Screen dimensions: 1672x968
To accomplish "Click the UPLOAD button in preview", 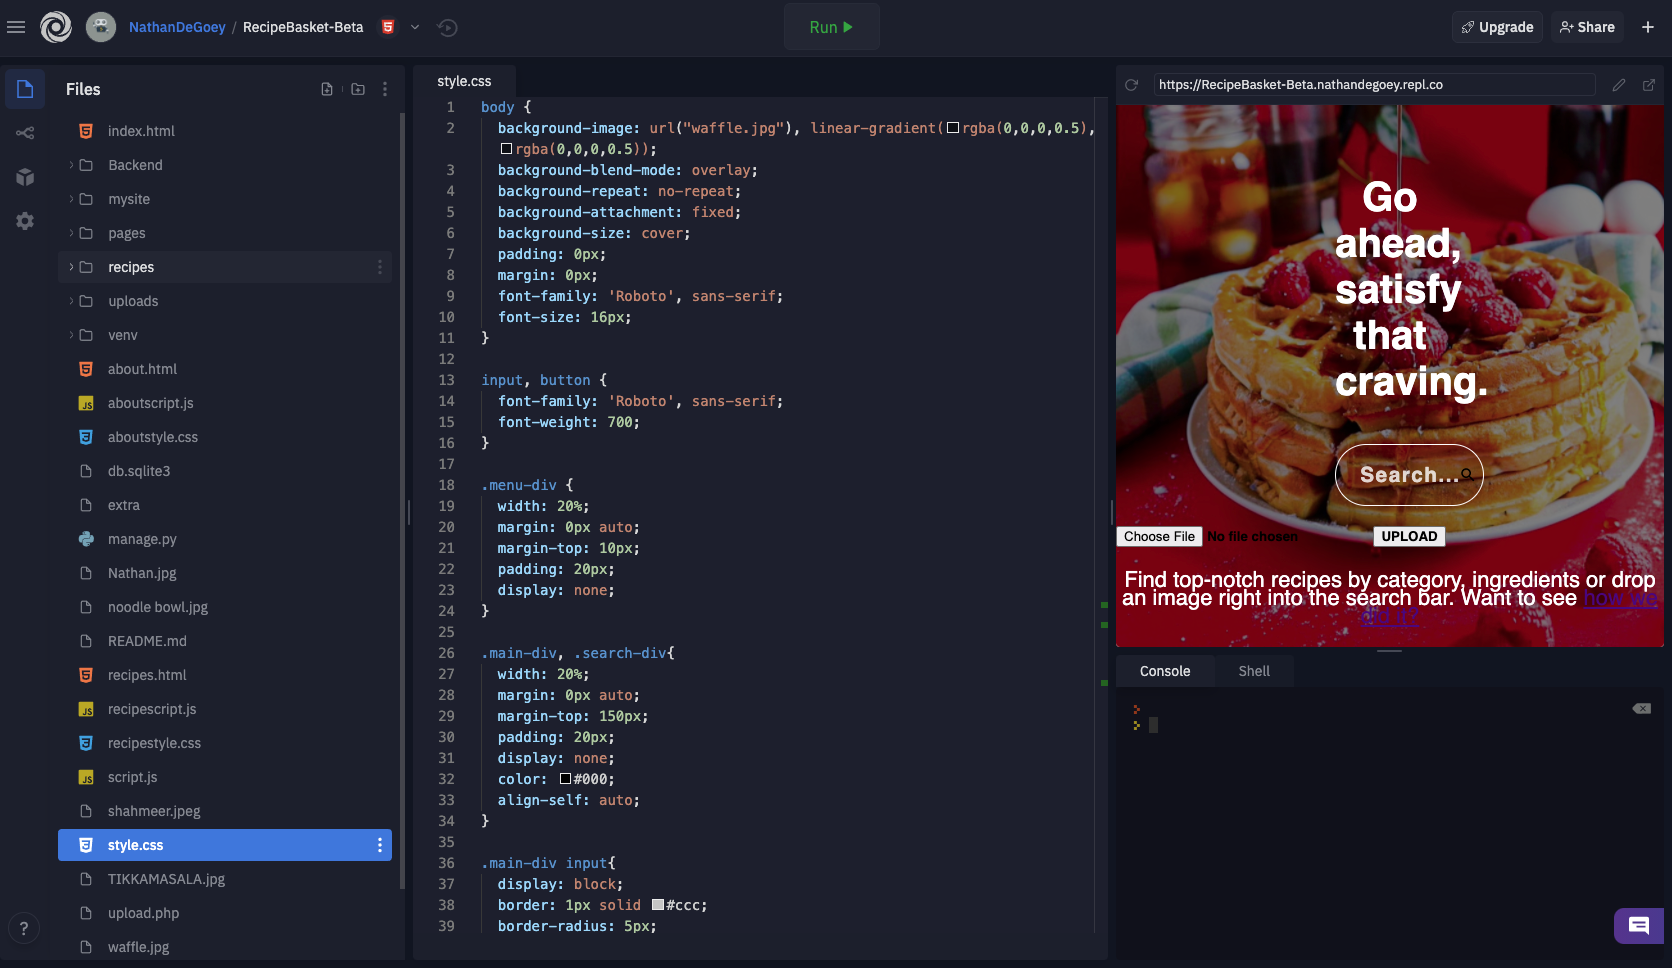I will [1409, 537].
